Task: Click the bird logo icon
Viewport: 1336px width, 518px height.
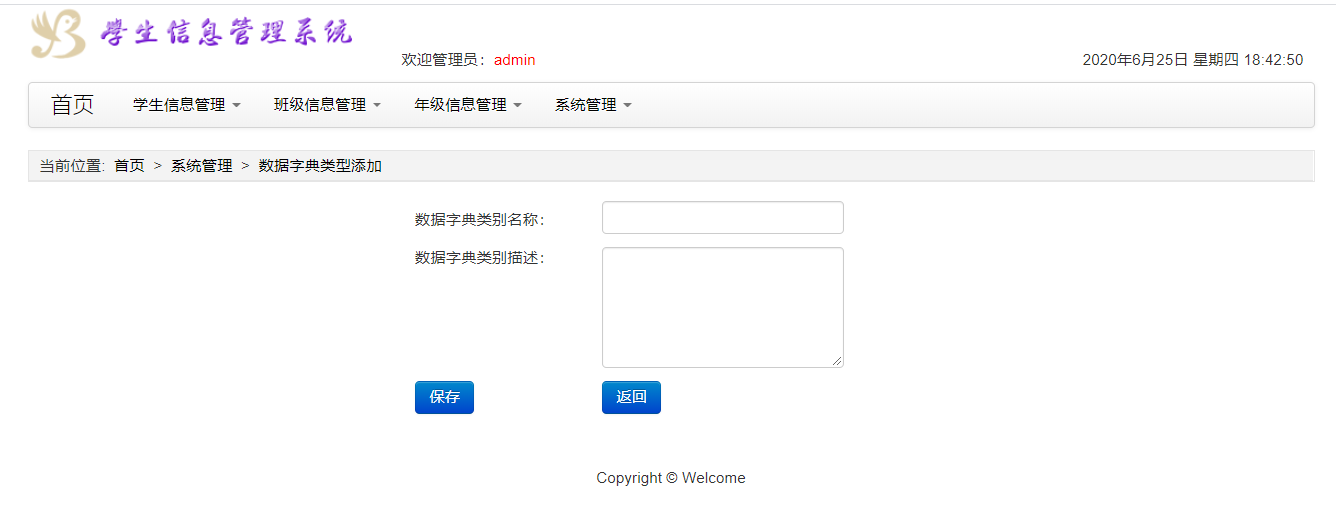Action: point(58,34)
